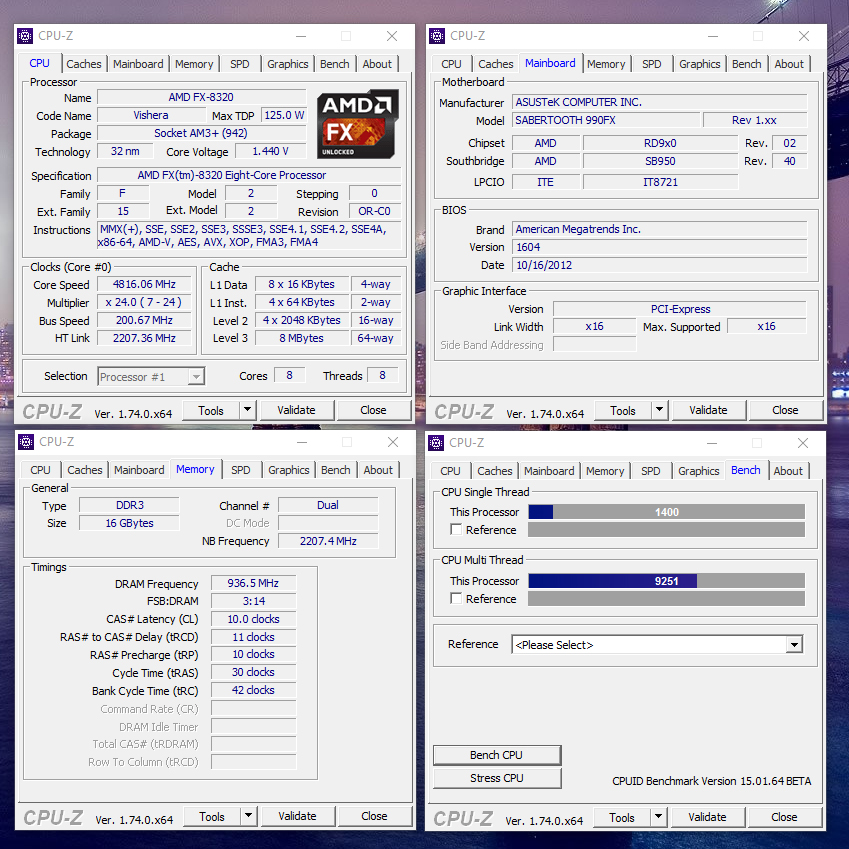This screenshot has width=849, height=849.
Task: Click the CPU-Z app icon in the CPU window title bar
Action: [x=25, y=36]
